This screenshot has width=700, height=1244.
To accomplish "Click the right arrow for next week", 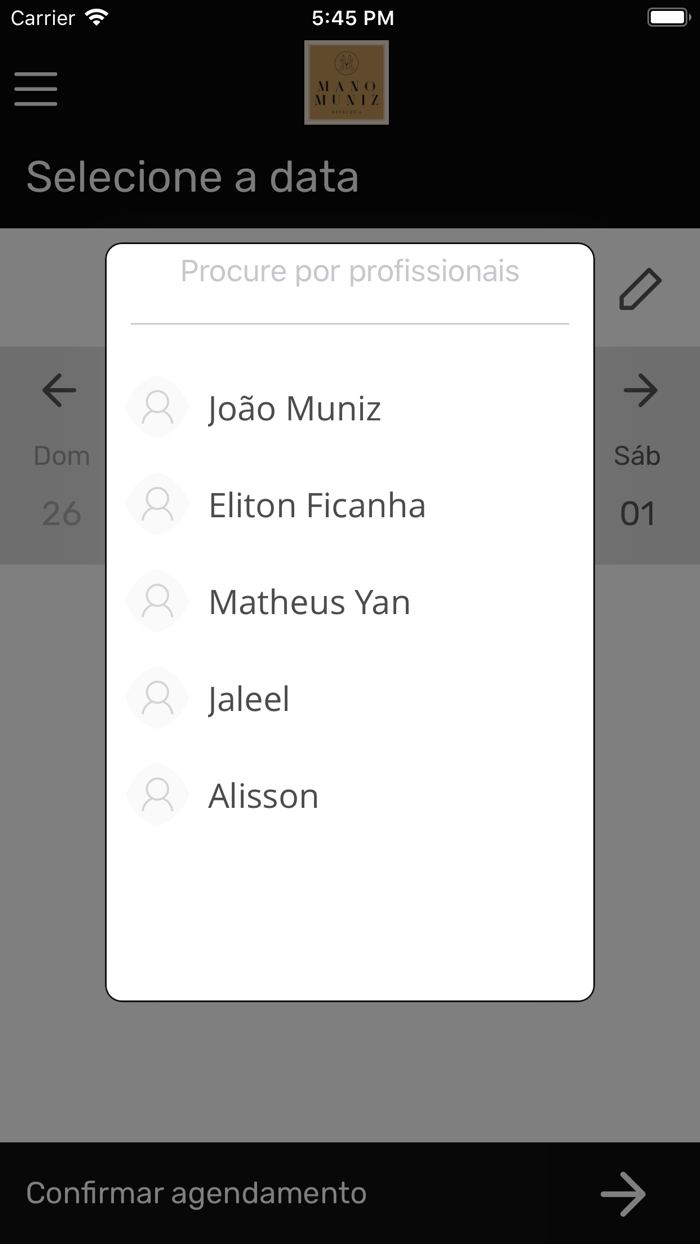I will click(641, 391).
